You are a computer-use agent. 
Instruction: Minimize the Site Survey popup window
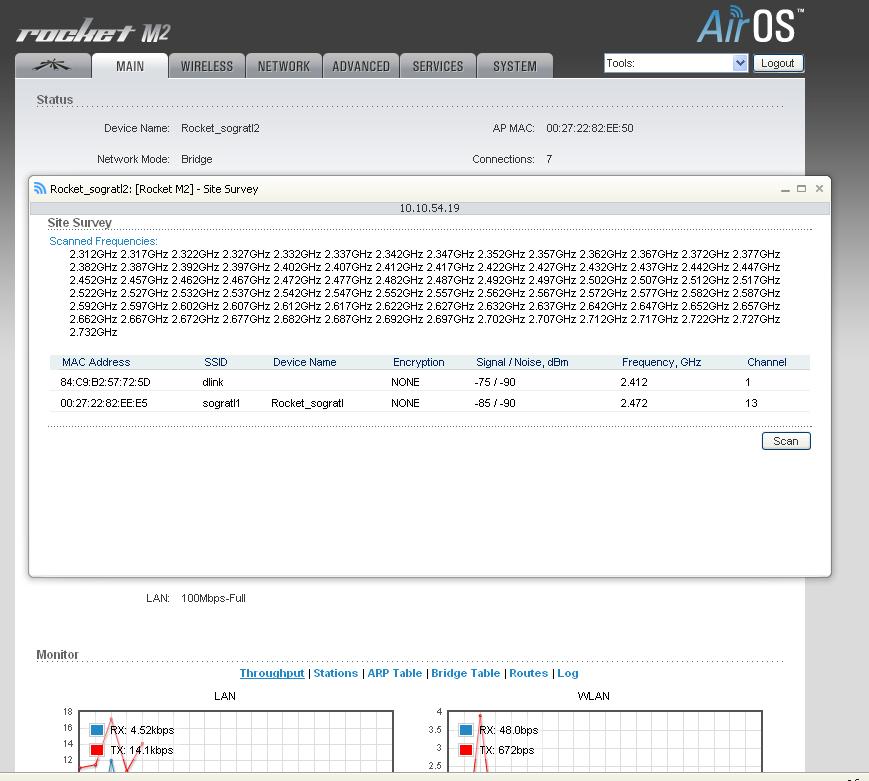pyautogui.click(x=783, y=188)
